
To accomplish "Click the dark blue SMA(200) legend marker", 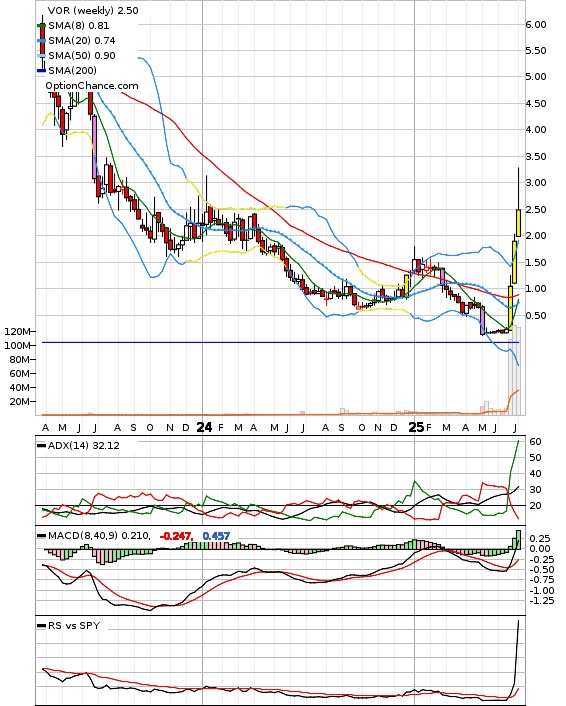I will point(41,70).
